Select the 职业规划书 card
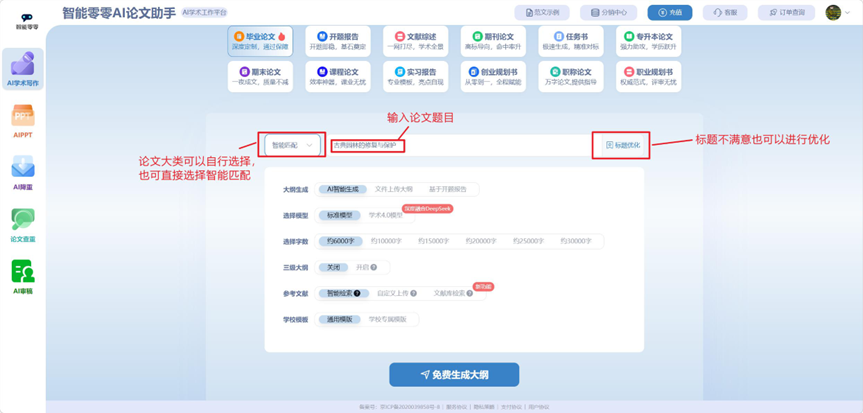Viewport: 863px width, 413px height. point(648,77)
